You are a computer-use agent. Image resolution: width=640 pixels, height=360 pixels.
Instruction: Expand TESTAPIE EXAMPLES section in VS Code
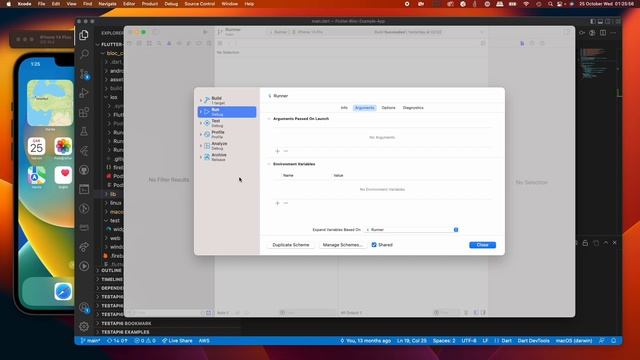125,332
